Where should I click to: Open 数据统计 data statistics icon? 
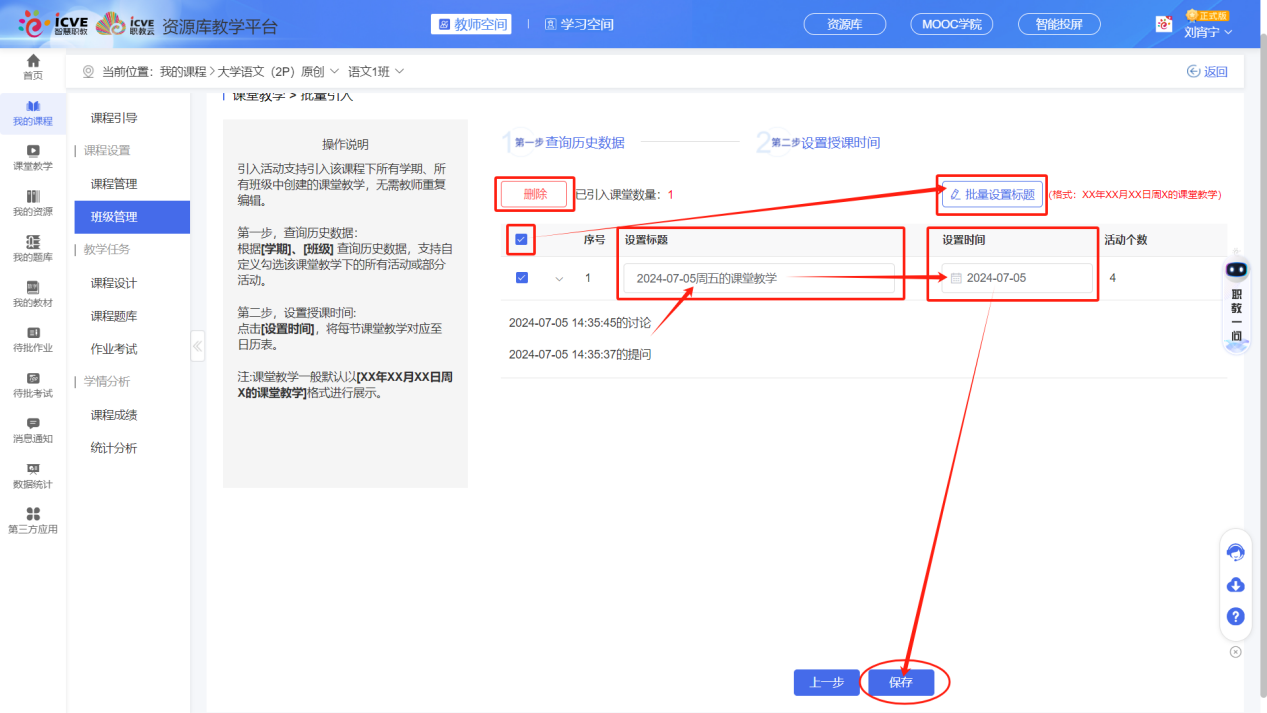pyautogui.click(x=33, y=478)
